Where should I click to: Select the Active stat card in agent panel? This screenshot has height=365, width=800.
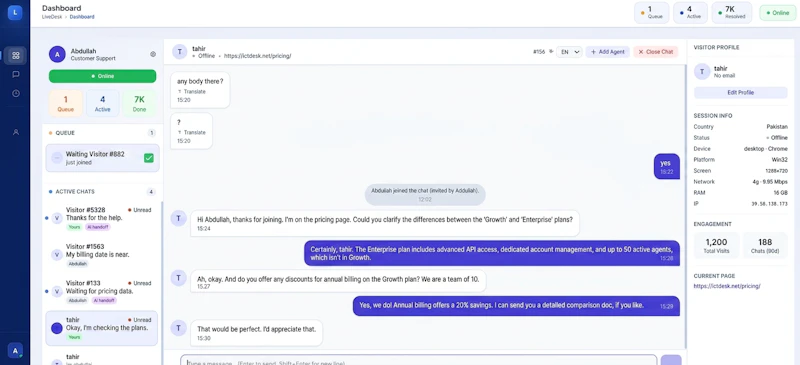coord(103,104)
